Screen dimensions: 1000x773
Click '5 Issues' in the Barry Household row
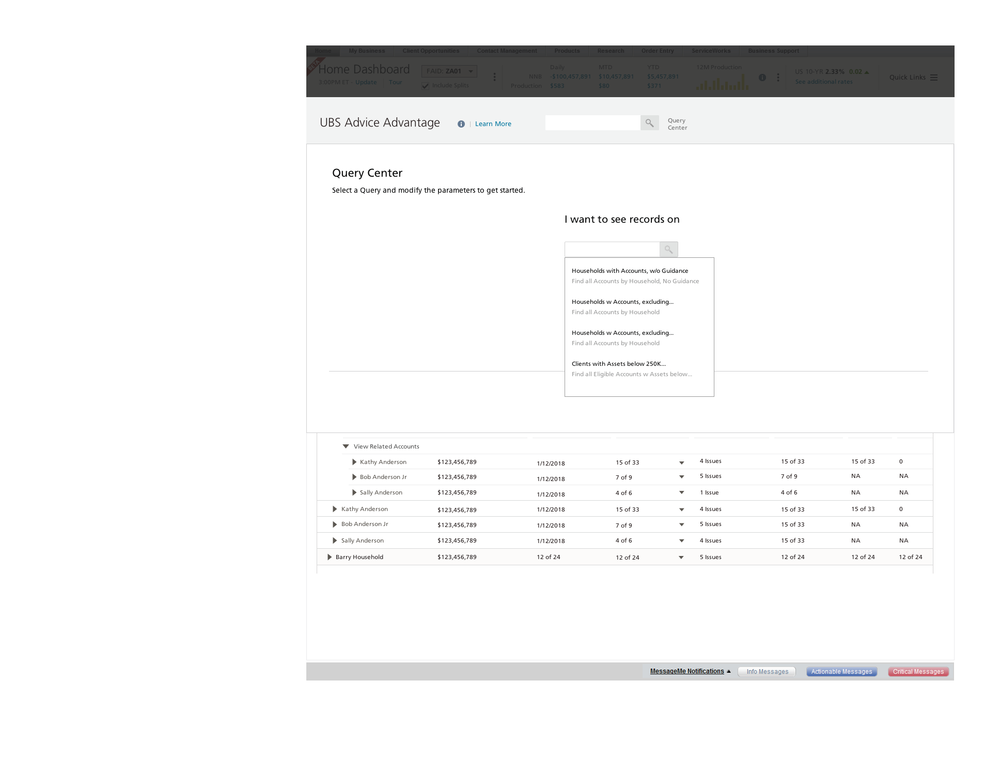pyautogui.click(x=710, y=557)
